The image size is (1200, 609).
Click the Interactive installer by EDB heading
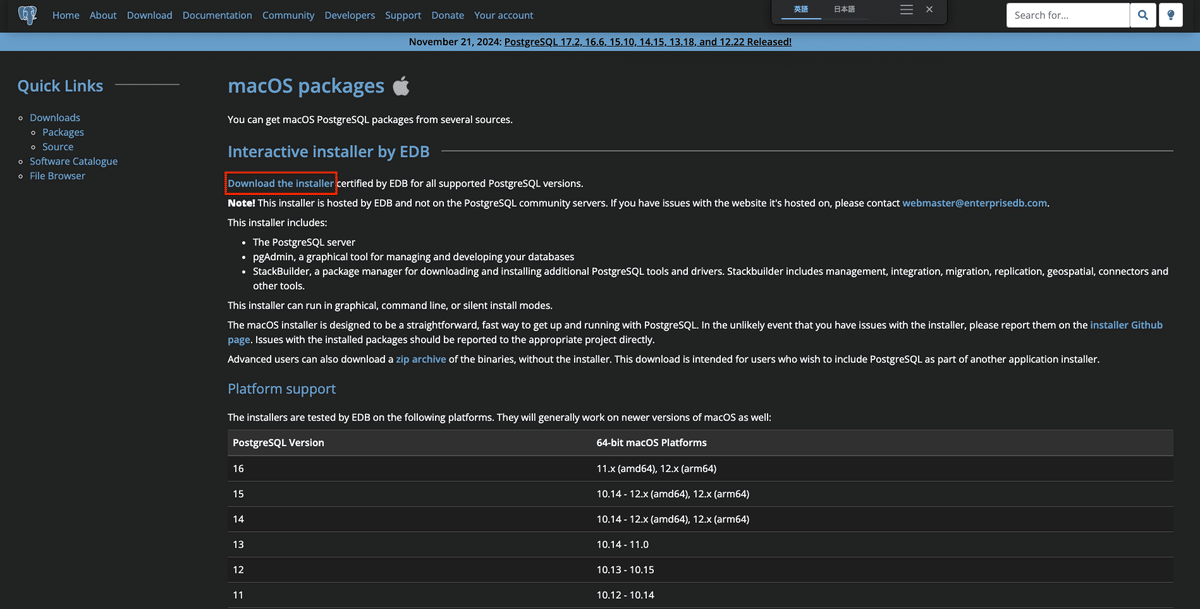point(329,152)
